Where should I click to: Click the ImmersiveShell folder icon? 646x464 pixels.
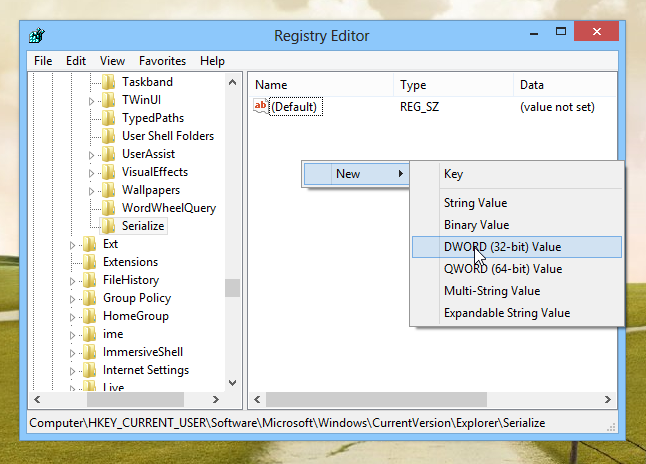[x=90, y=352]
